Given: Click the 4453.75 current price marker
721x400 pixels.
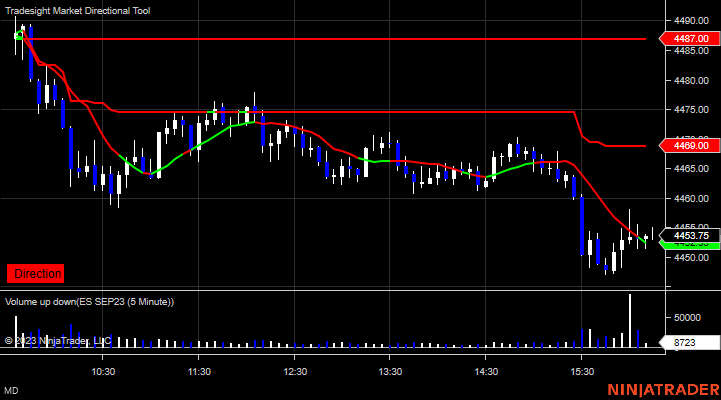Looking at the screenshot, I should tap(690, 235).
